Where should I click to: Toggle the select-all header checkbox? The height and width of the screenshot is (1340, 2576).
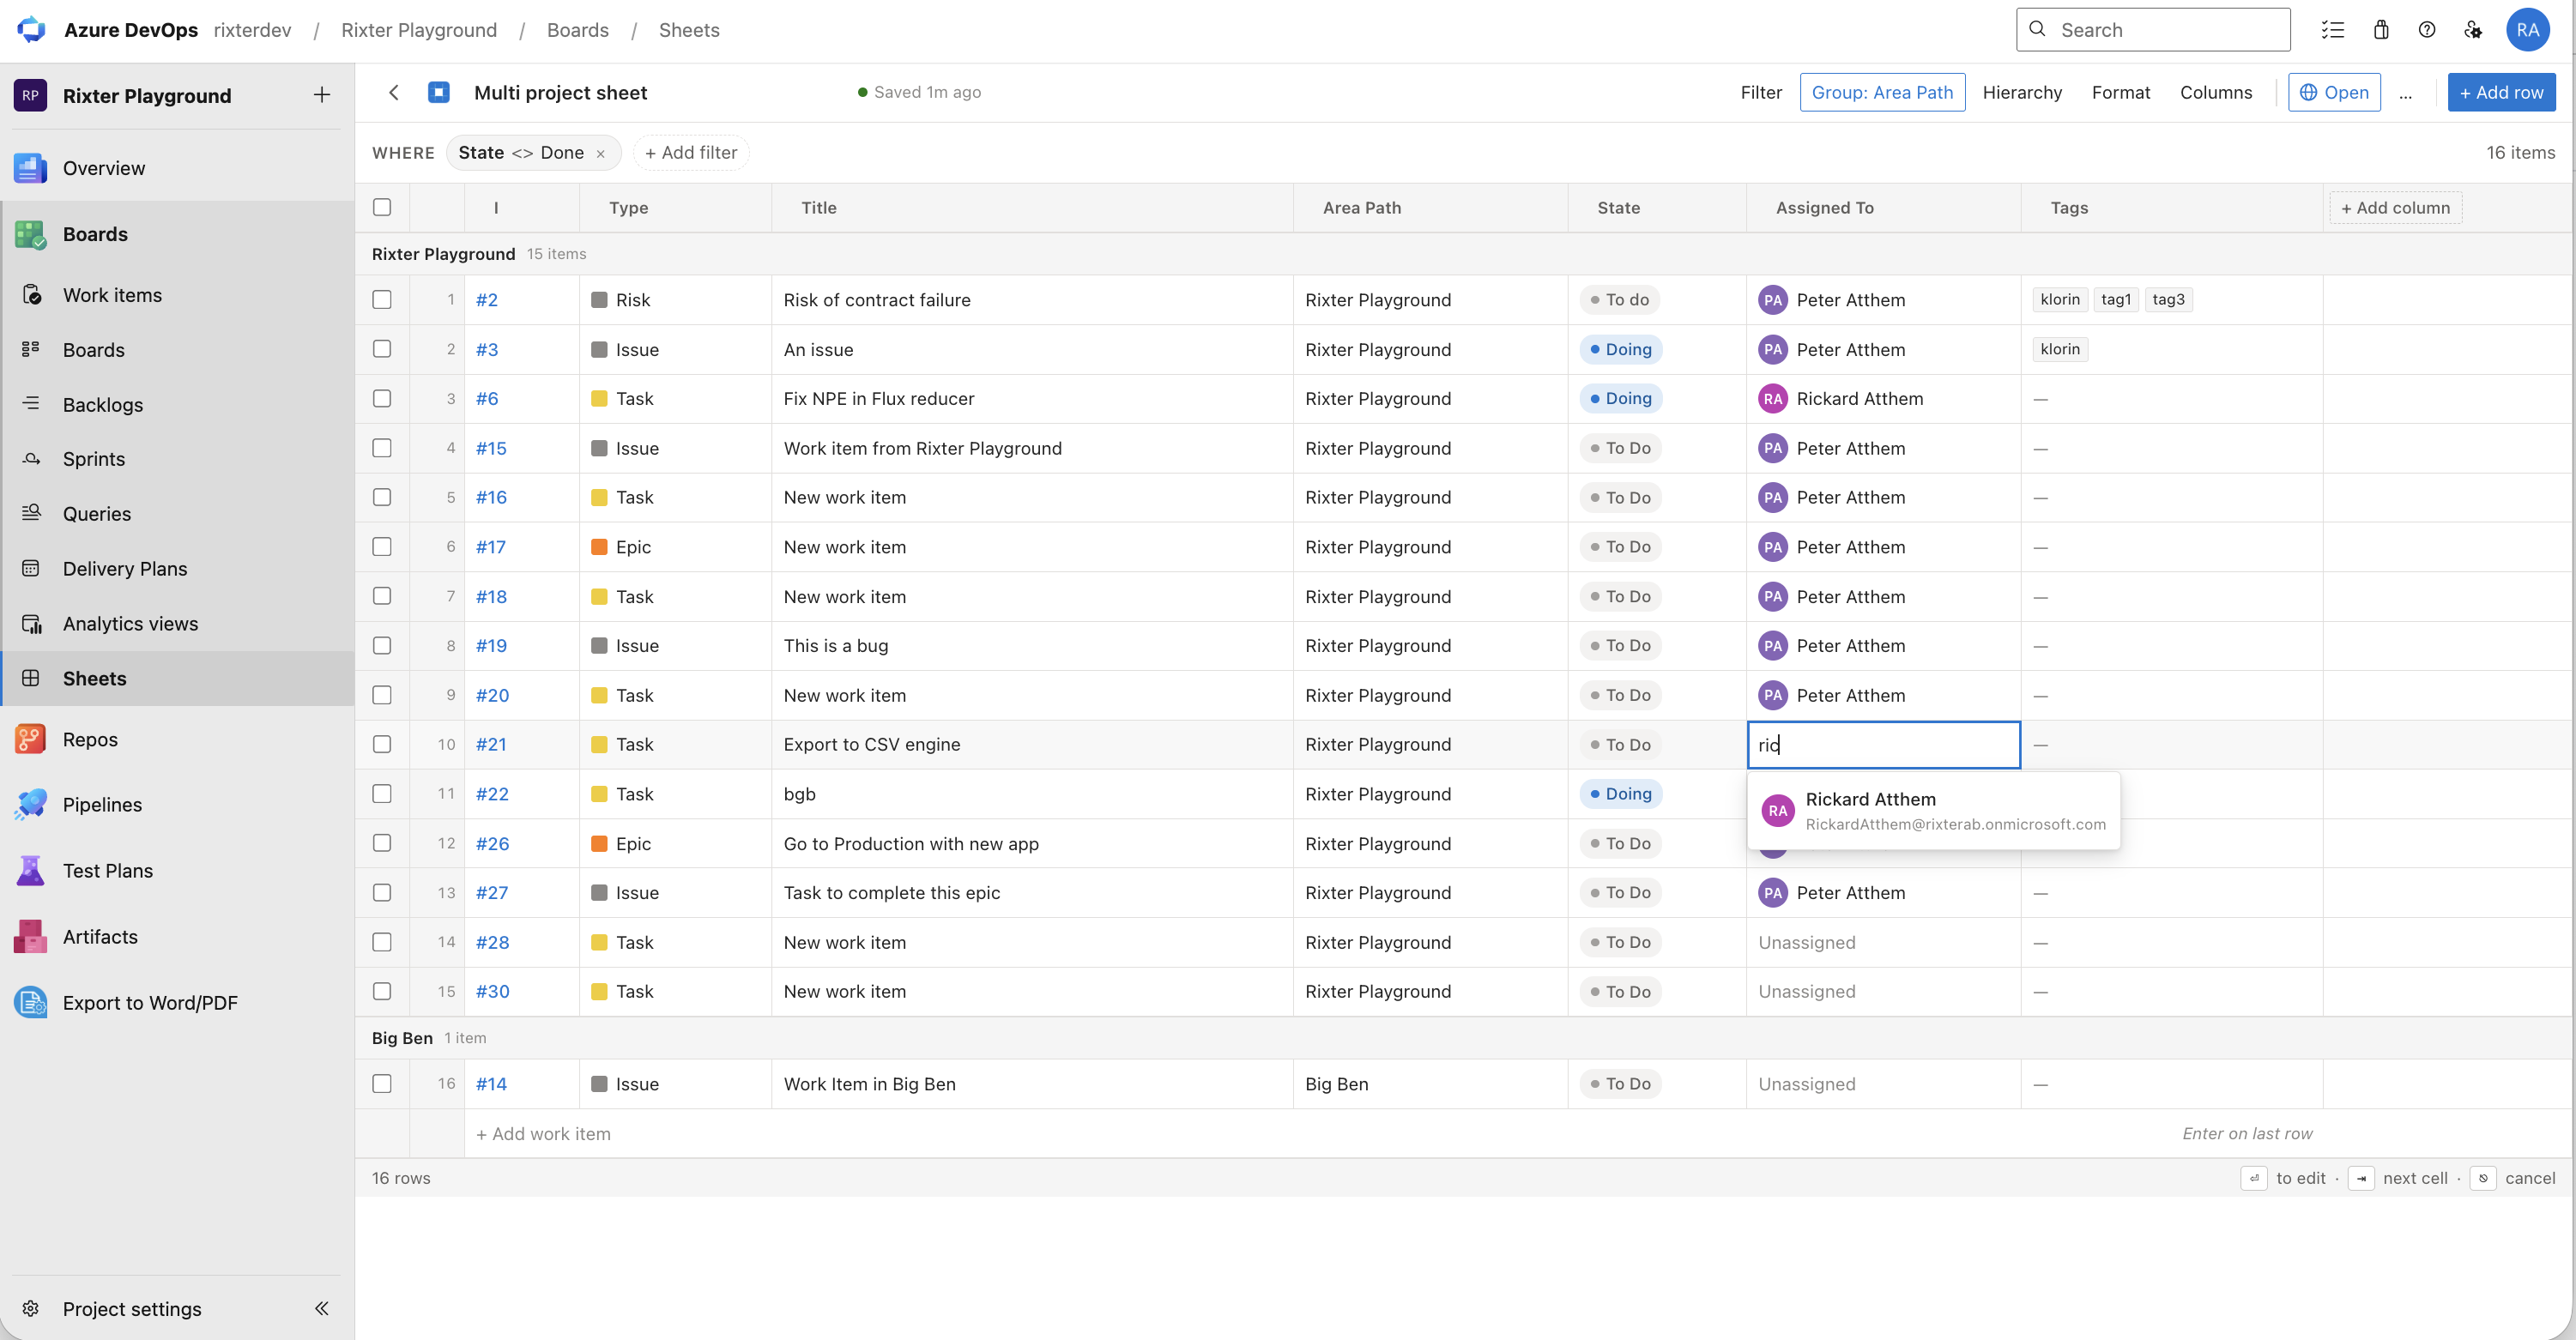(382, 207)
